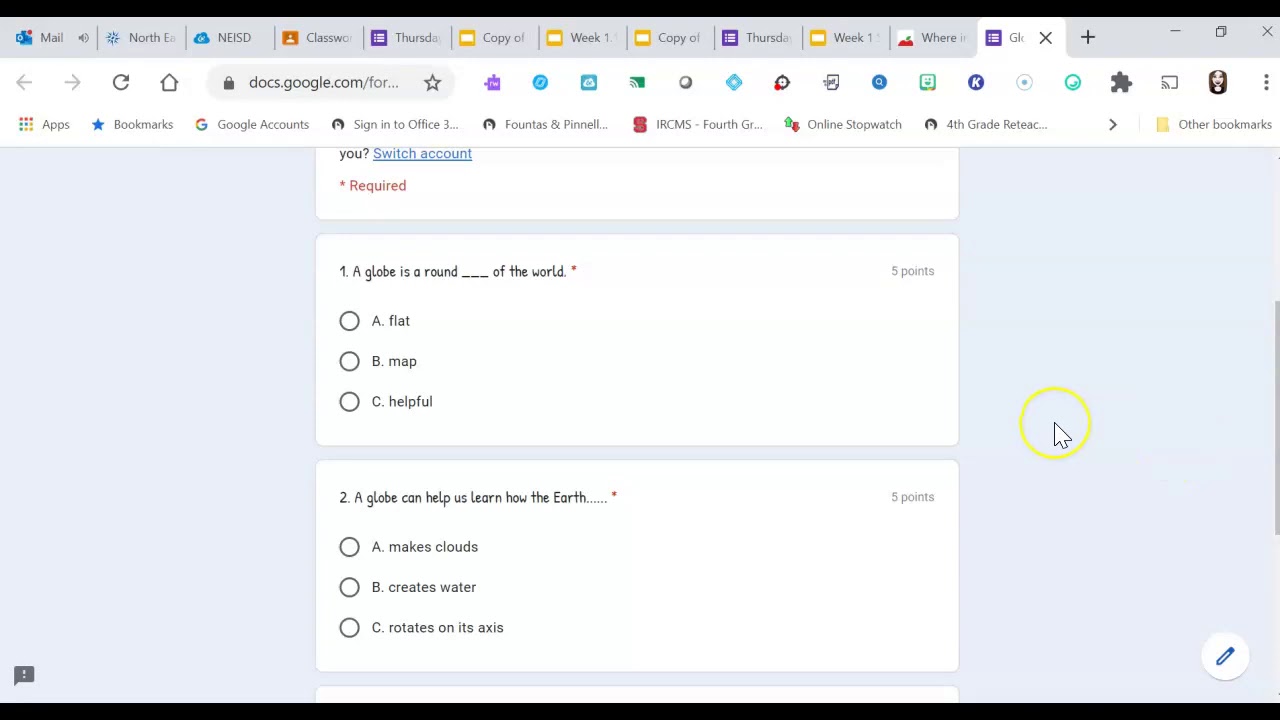Show more bookmarks with the chevron
The image size is (1280, 720).
(1113, 124)
